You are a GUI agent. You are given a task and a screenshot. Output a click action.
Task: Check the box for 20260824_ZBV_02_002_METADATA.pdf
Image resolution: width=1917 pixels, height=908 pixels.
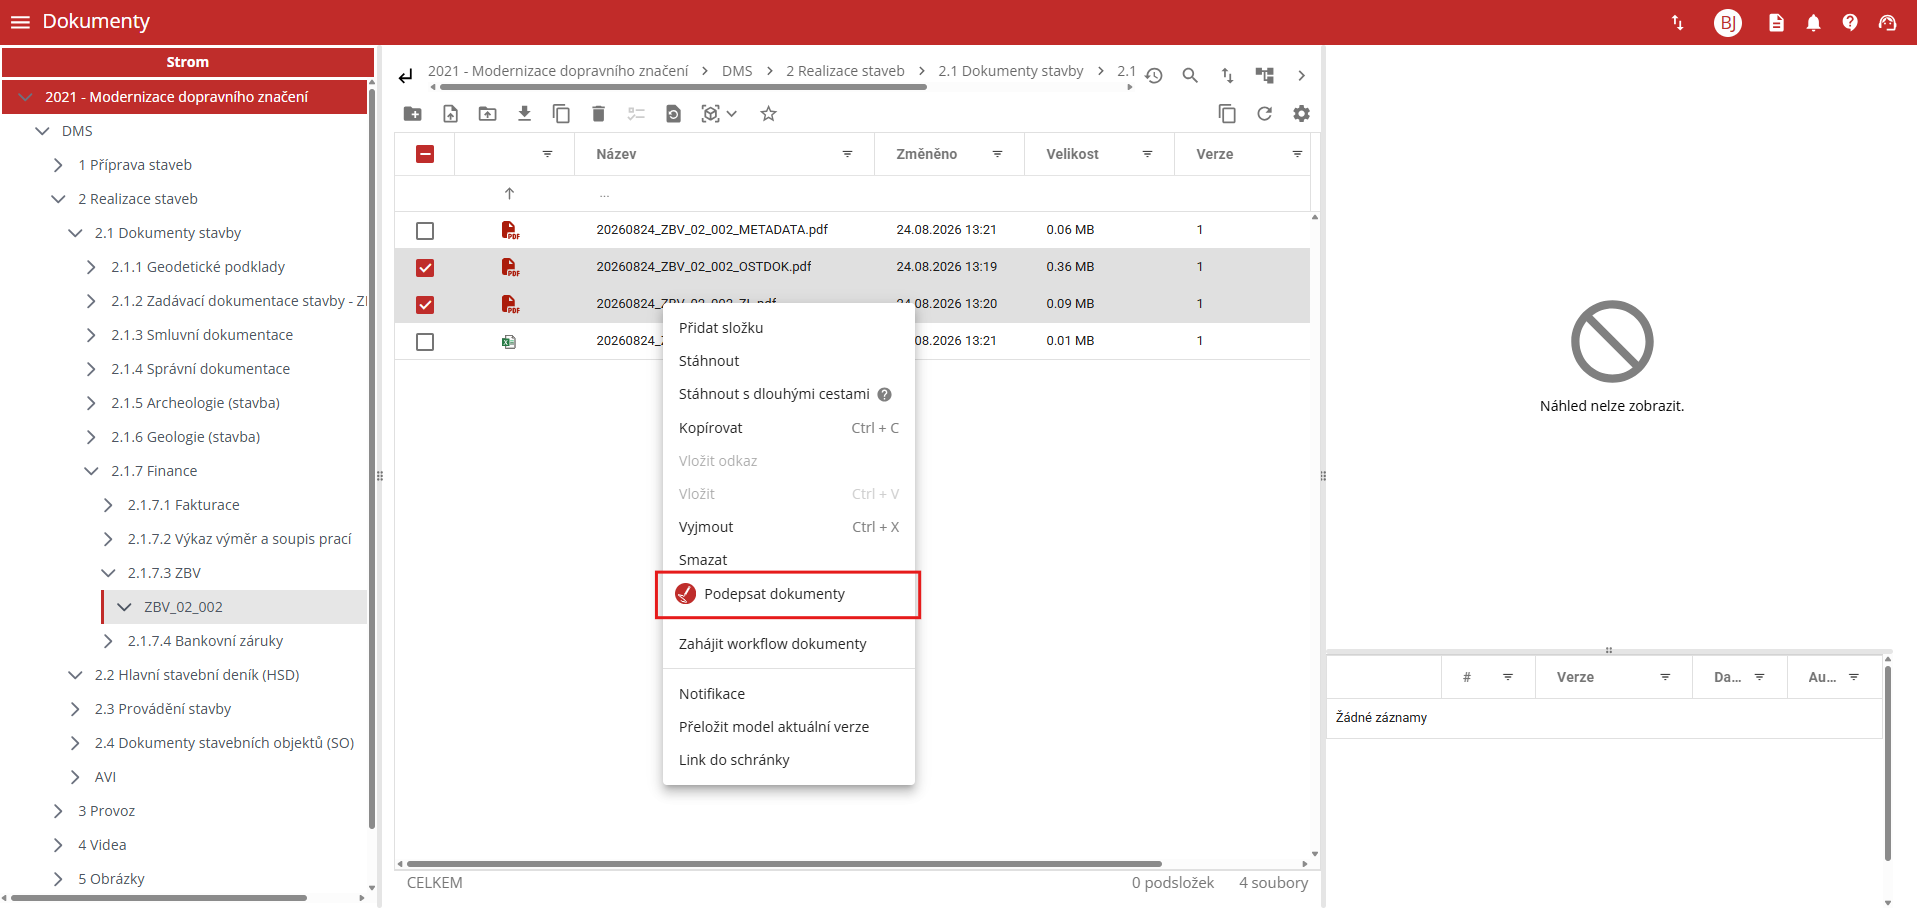pyautogui.click(x=425, y=231)
